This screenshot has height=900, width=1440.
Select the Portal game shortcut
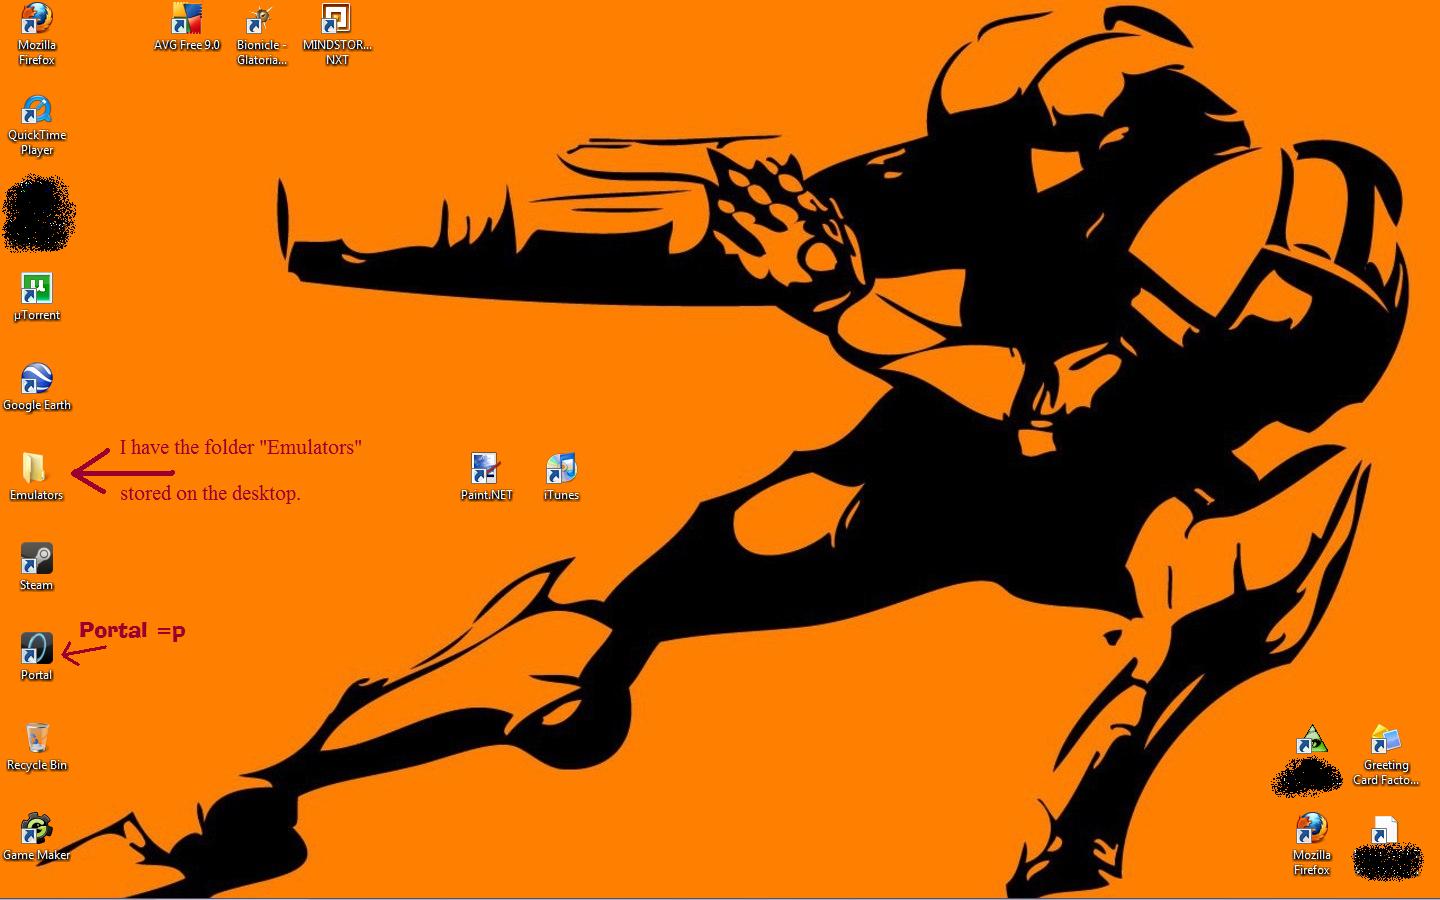[x=37, y=657]
